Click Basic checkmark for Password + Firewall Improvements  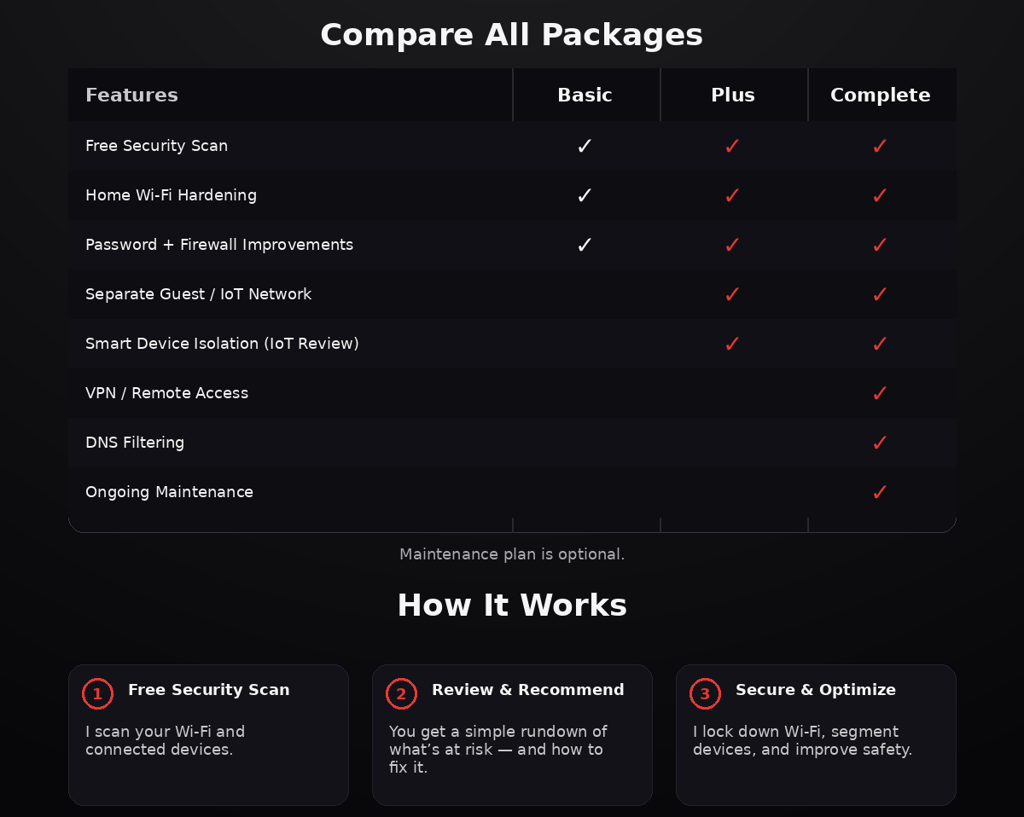[x=585, y=245]
